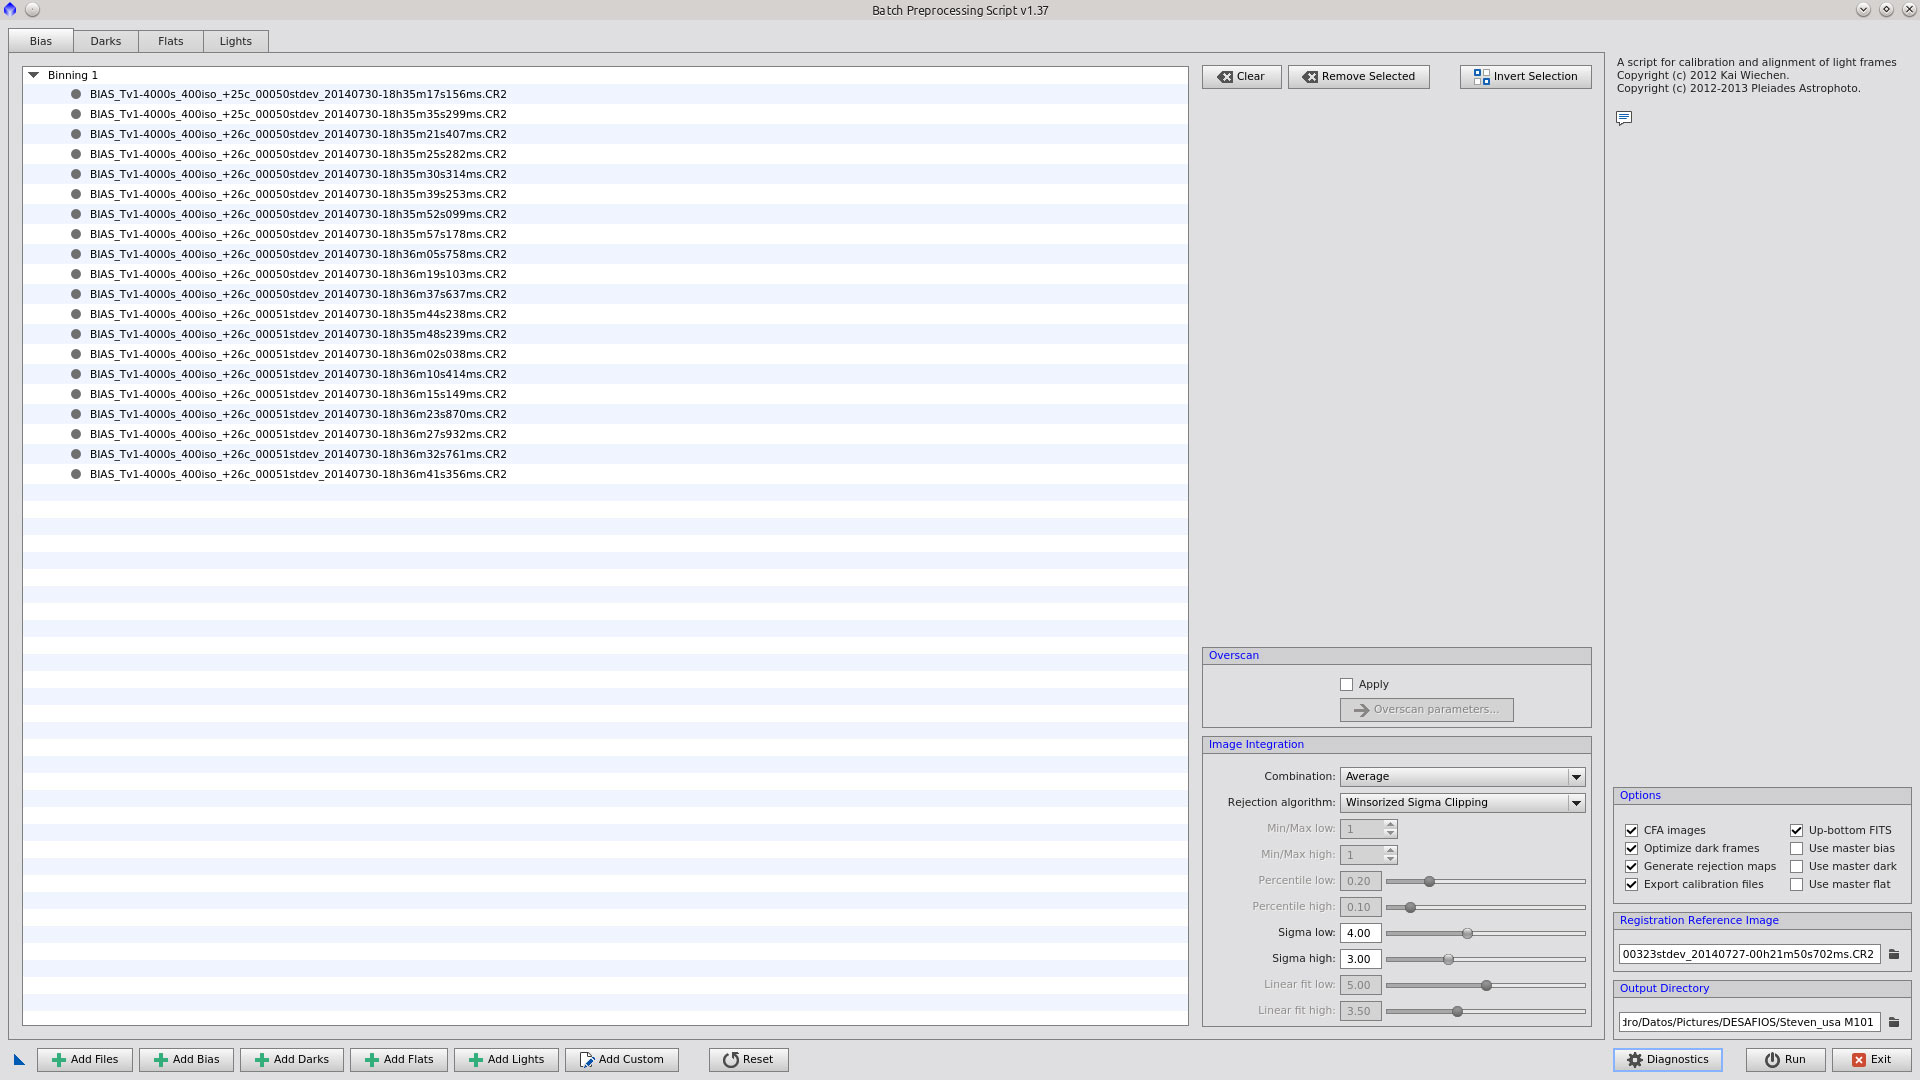Uncheck Optimize dark frames
This screenshot has width=1920, height=1080.
coord(1631,849)
